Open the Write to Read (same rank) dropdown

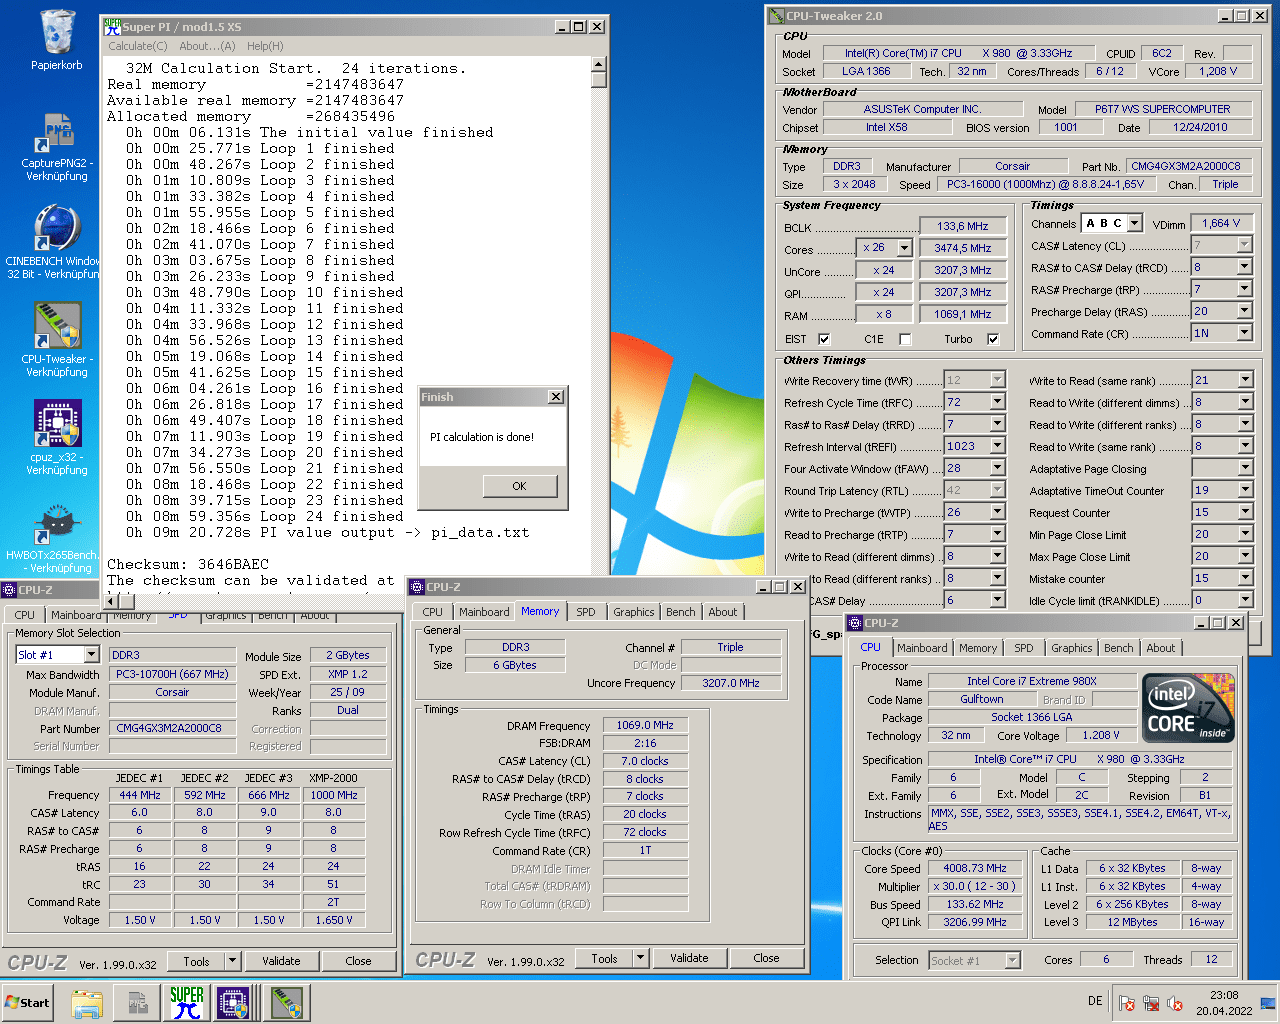[x=1245, y=380]
